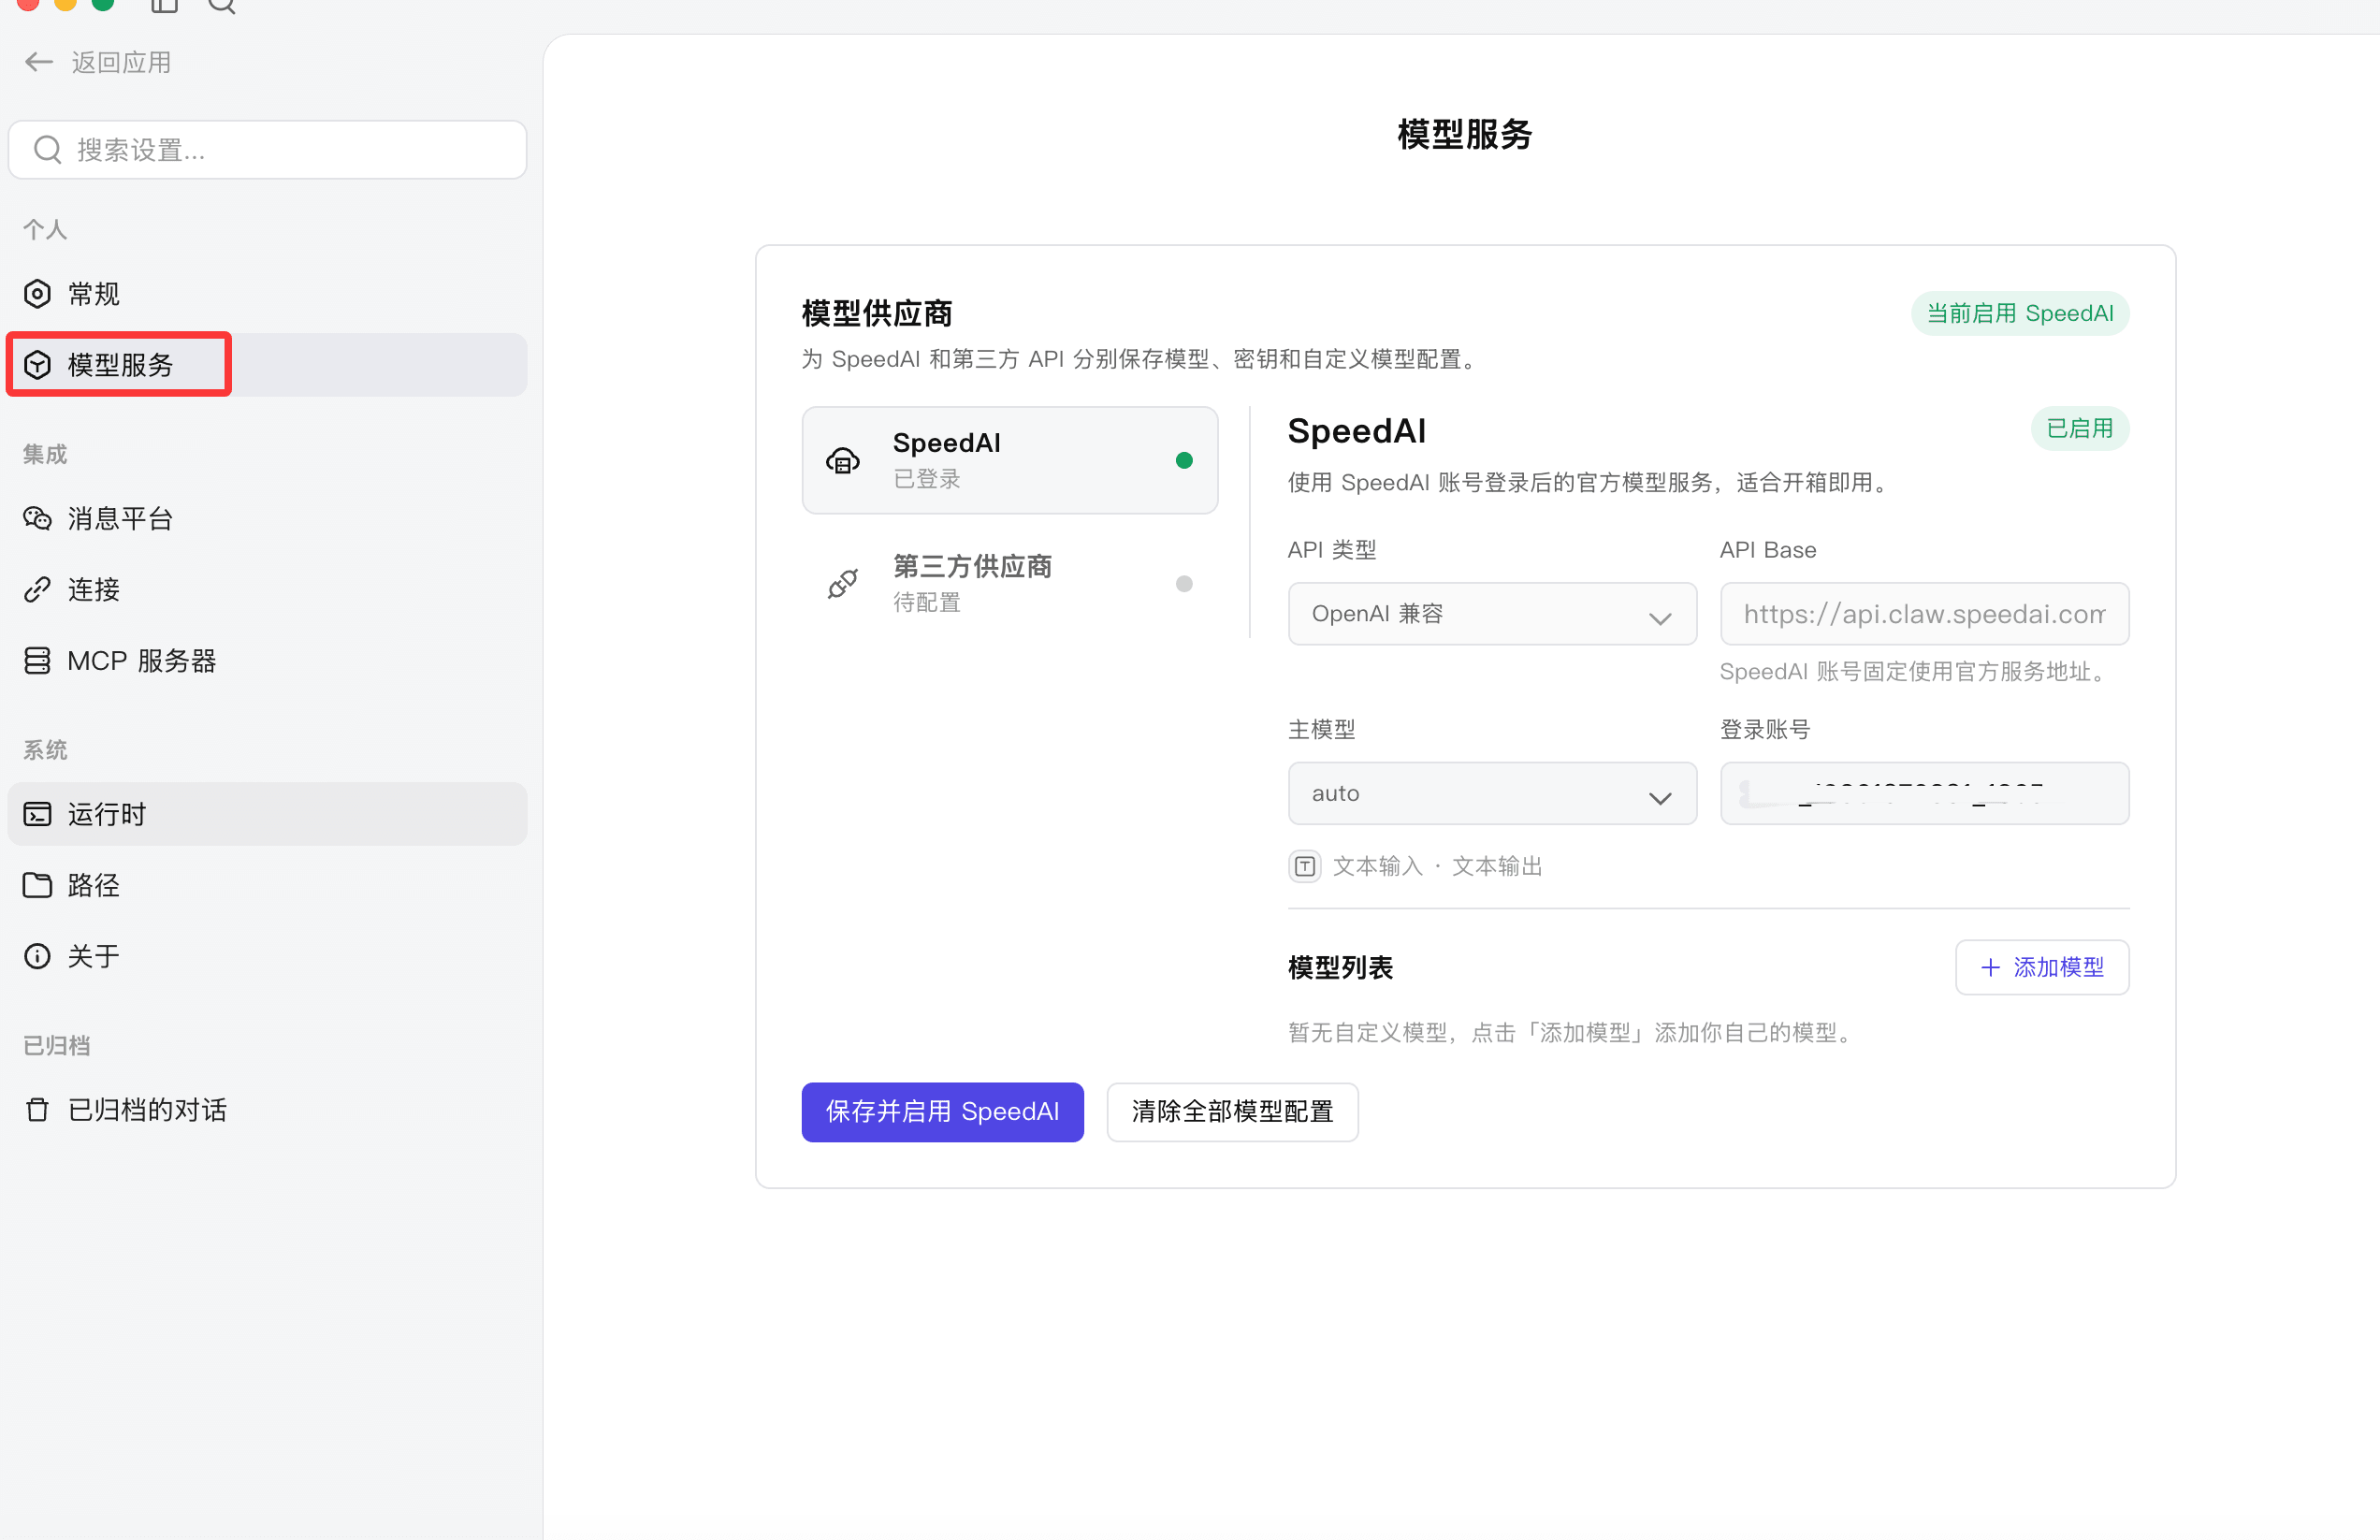
Task: Click the search icon in the settings search box
Action: click(x=47, y=150)
